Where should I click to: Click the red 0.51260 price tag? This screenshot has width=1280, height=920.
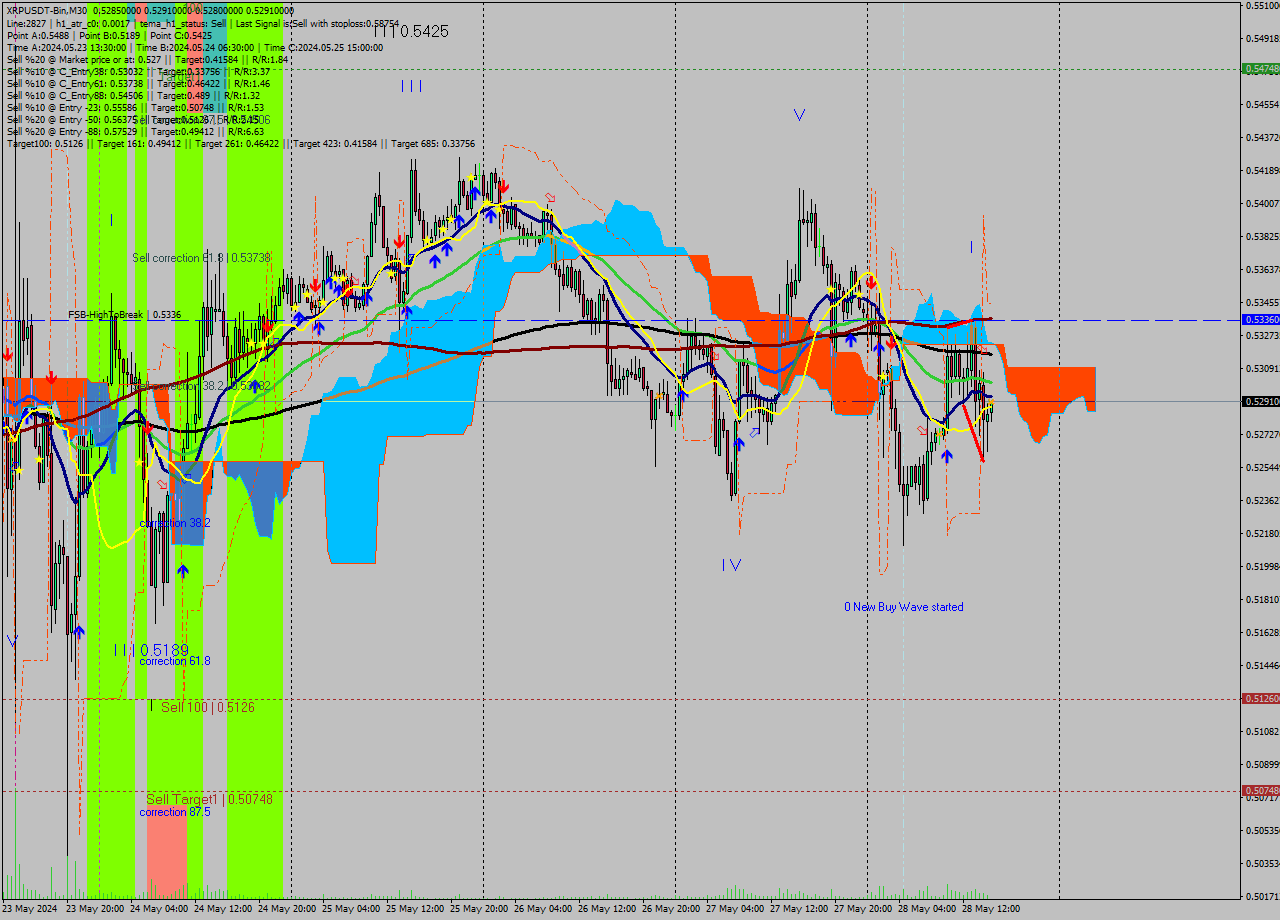pyautogui.click(x=1261, y=699)
